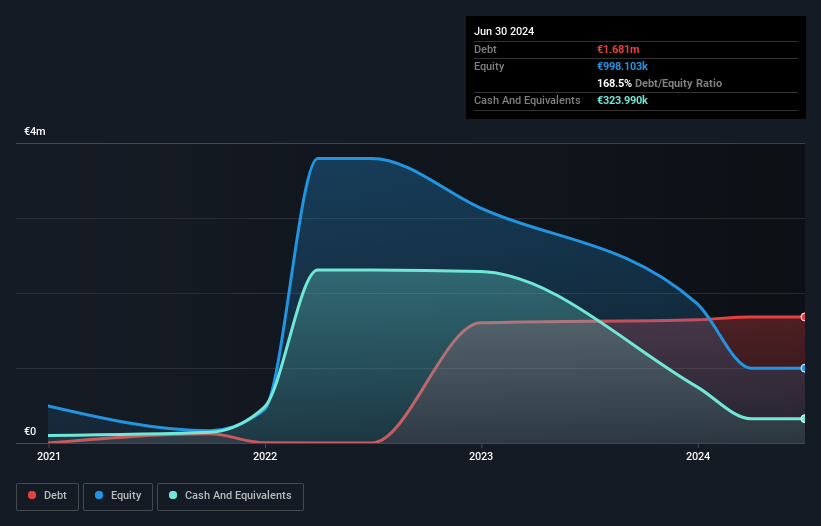Click the 2021 x-axis label

tap(49, 456)
